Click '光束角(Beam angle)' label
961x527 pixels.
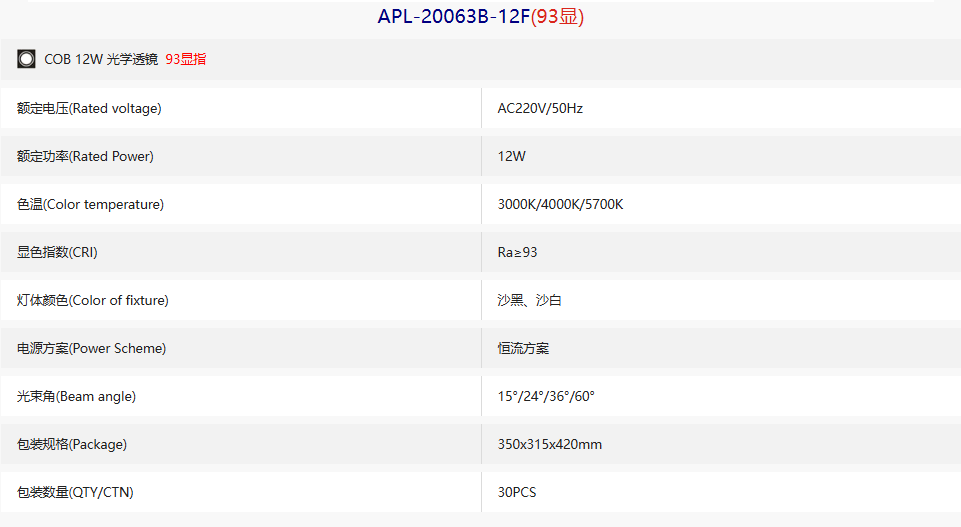pyautogui.click(x=76, y=396)
